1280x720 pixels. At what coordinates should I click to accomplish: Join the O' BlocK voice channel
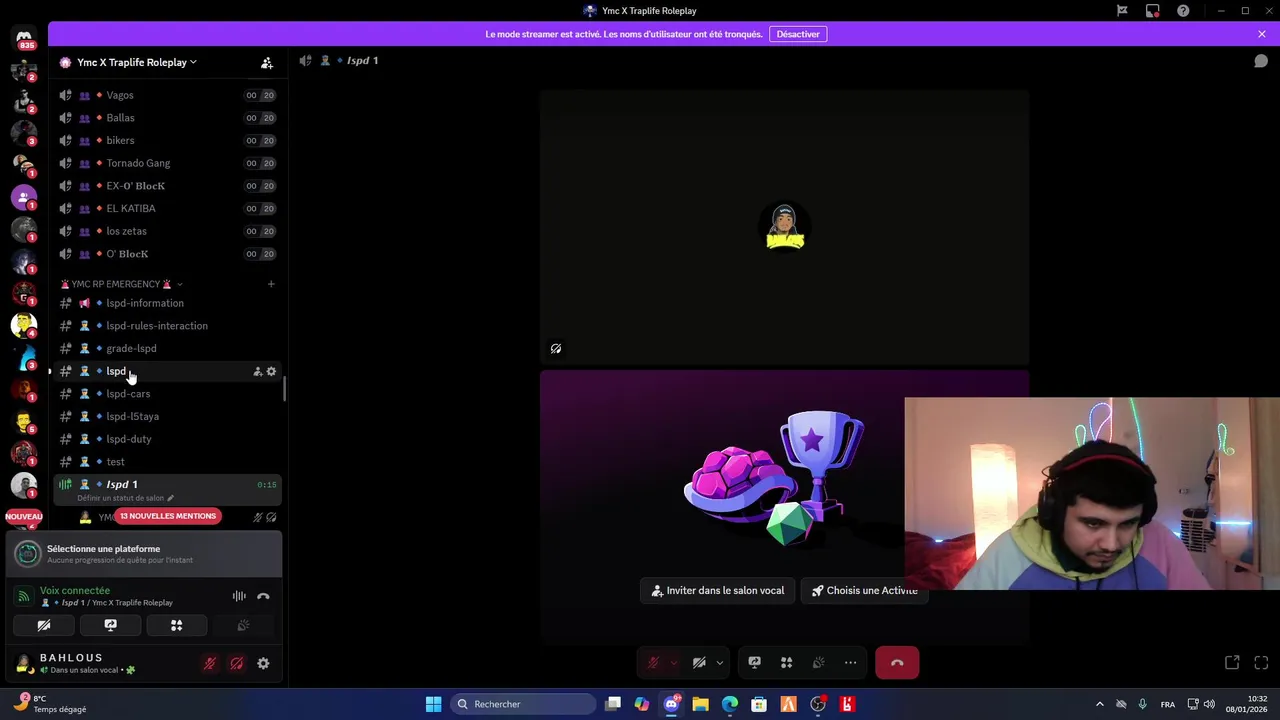tap(166, 254)
